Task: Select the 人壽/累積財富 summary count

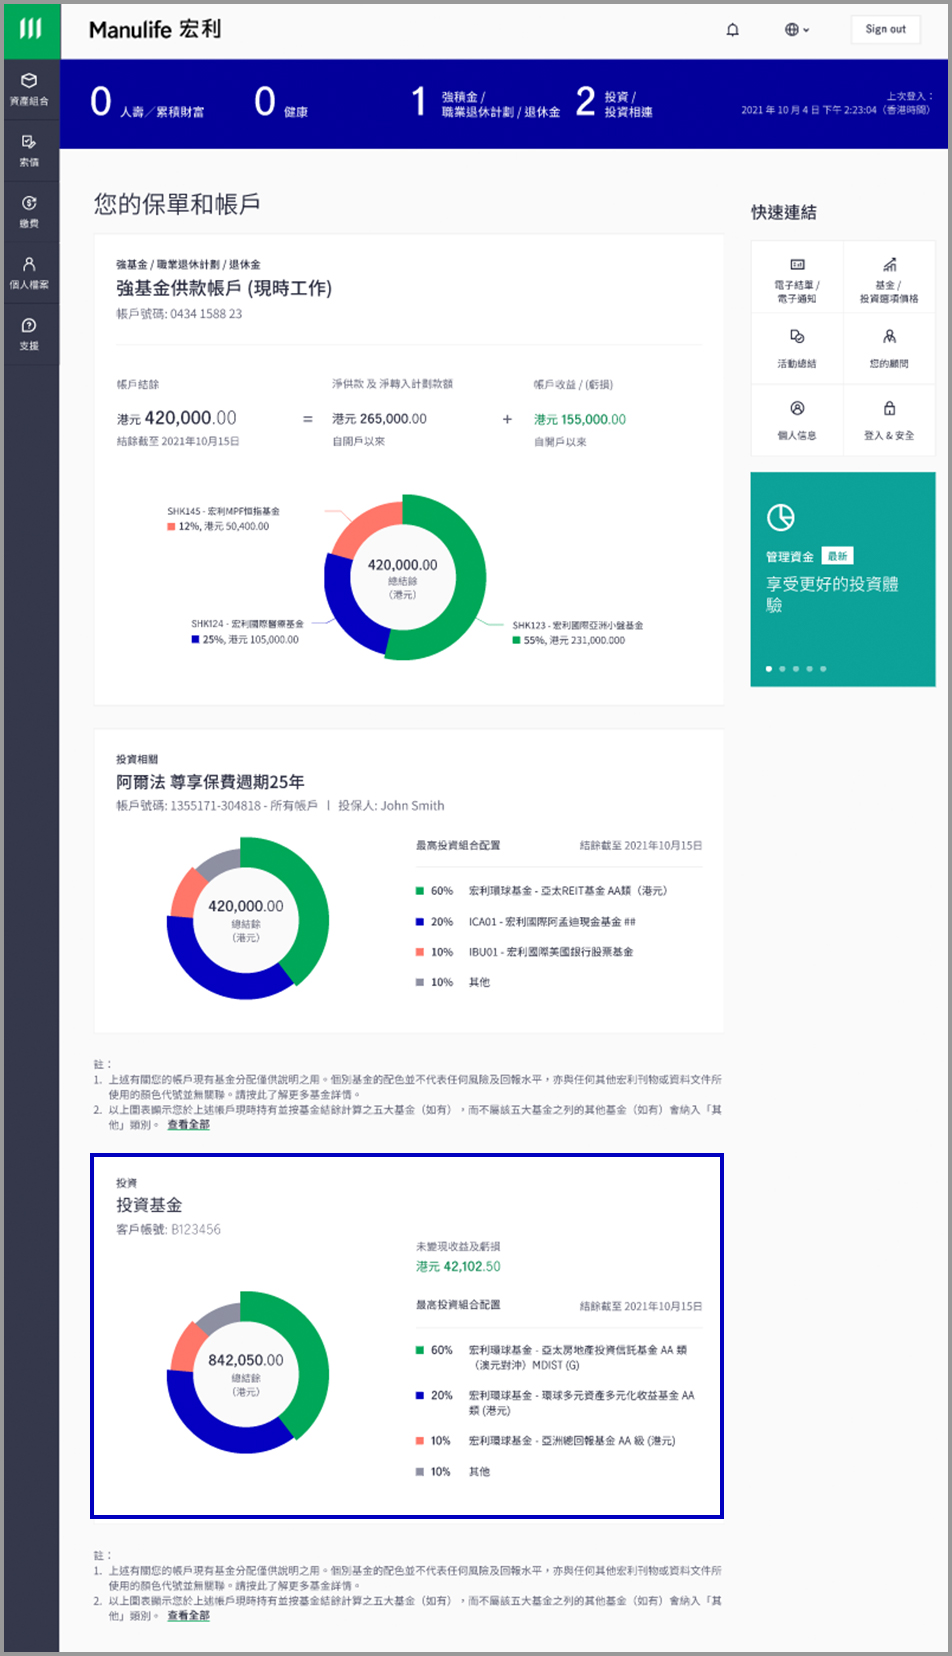Action: tap(147, 103)
